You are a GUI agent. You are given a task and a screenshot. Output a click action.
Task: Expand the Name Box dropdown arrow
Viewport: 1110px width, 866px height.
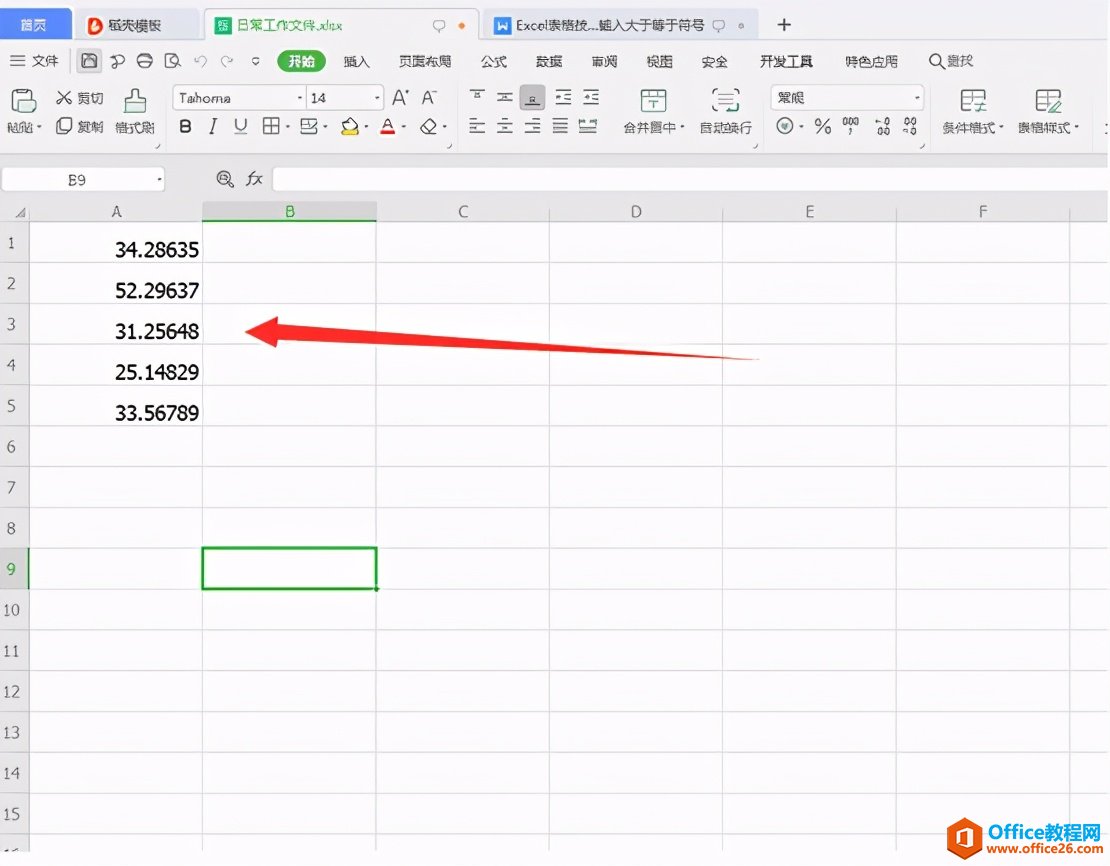click(x=159, y=180)
